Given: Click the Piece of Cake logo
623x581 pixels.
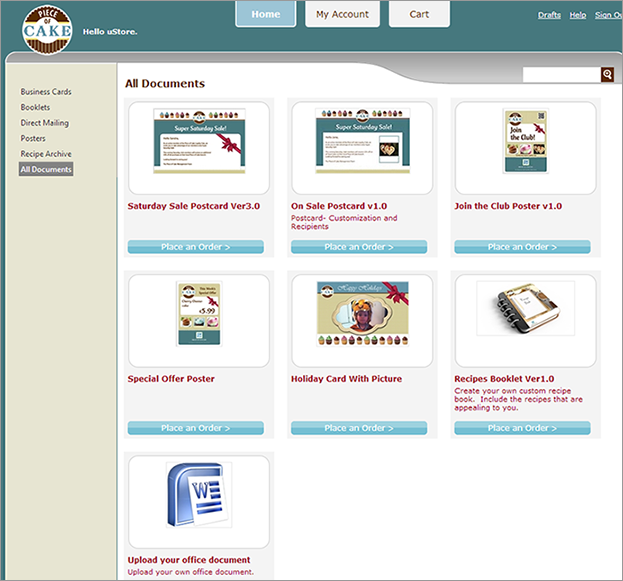Looking at the screenshot, I should (48, 28).
